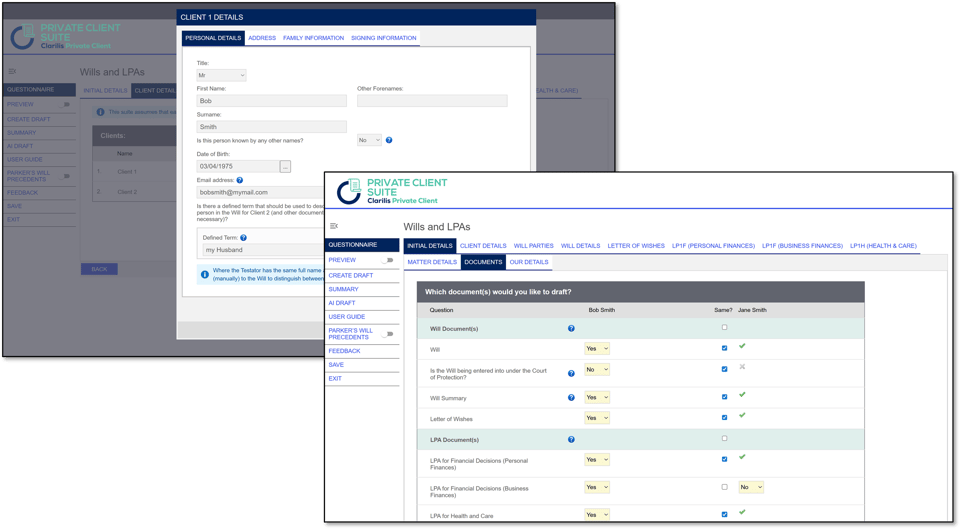Open help icon for LPA Document(s) row

(571, 440)
